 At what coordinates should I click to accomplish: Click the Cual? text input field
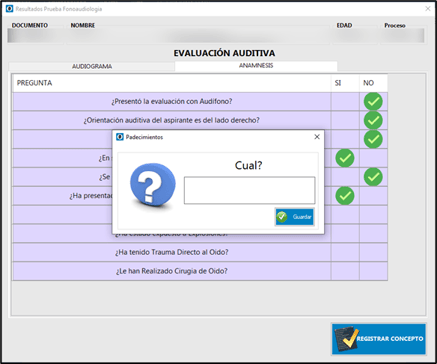click(x=249, y=190)
